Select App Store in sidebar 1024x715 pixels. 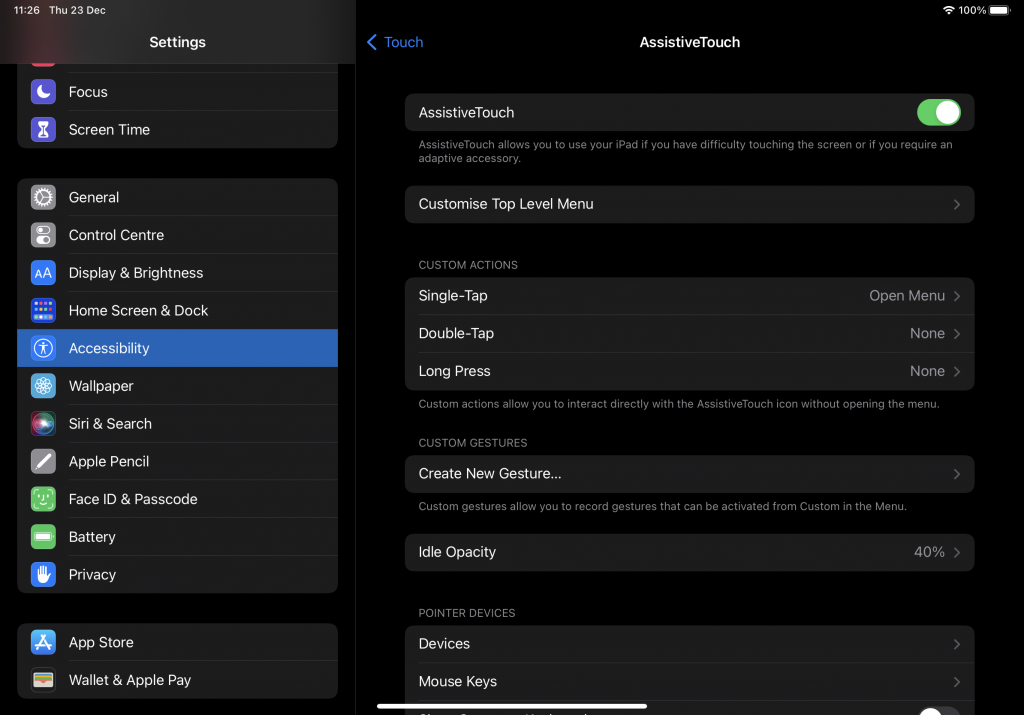tap(178, 643)
